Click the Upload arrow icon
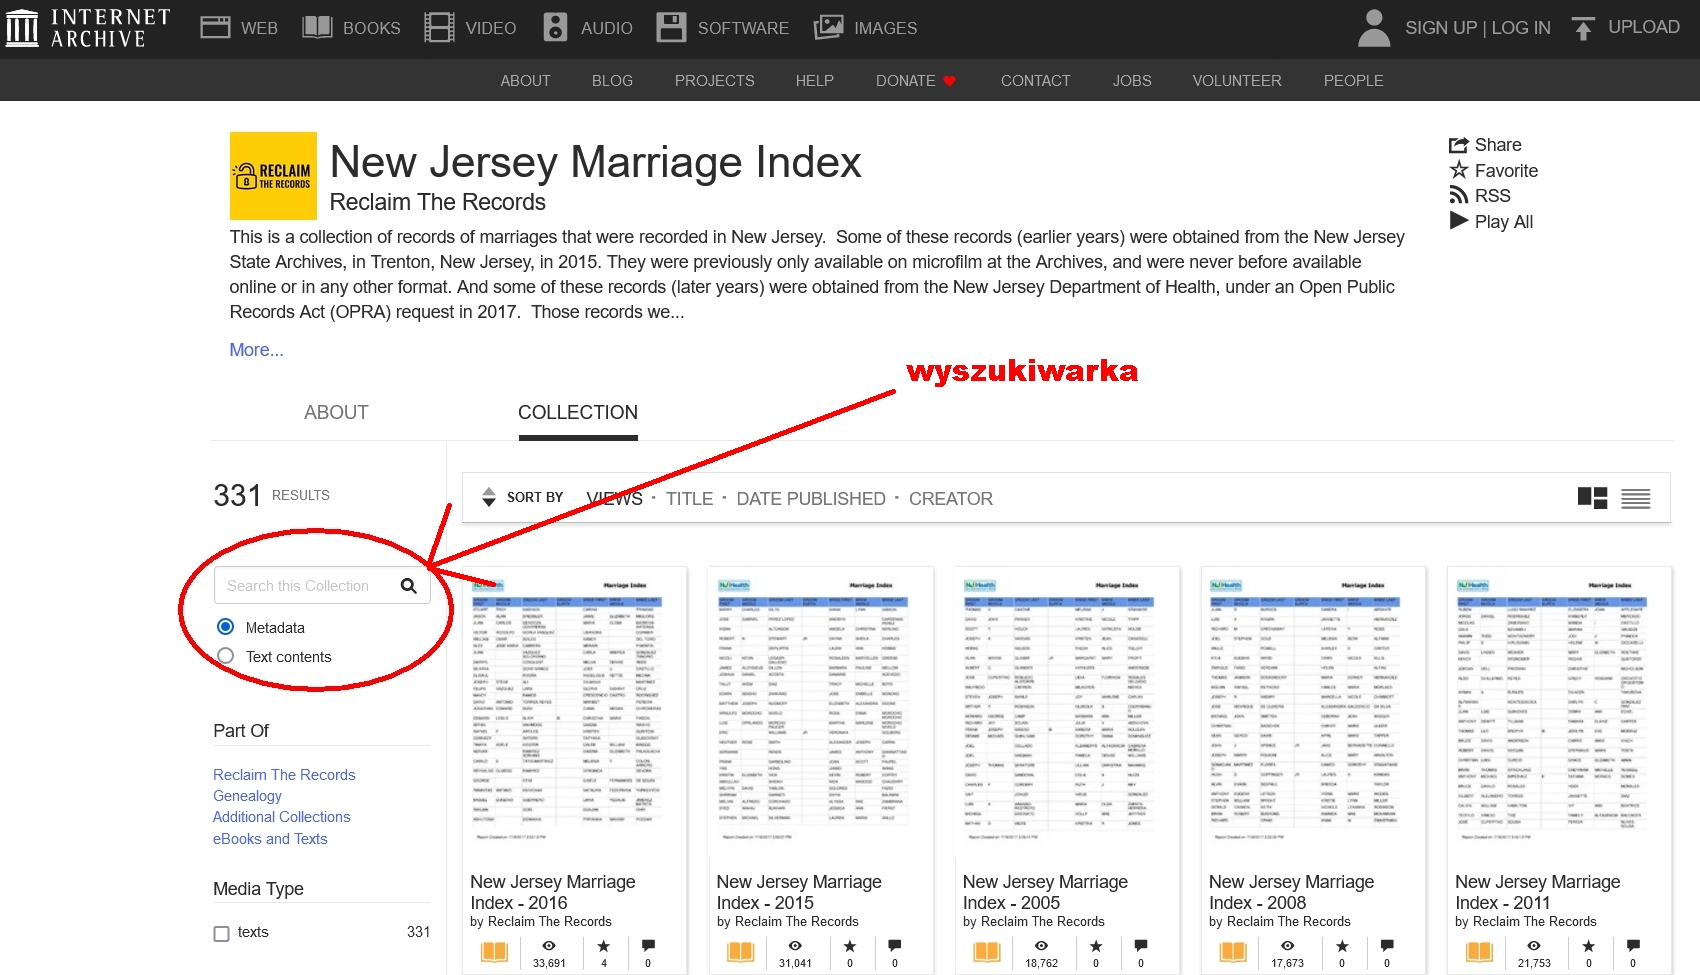 [1582, 28]
